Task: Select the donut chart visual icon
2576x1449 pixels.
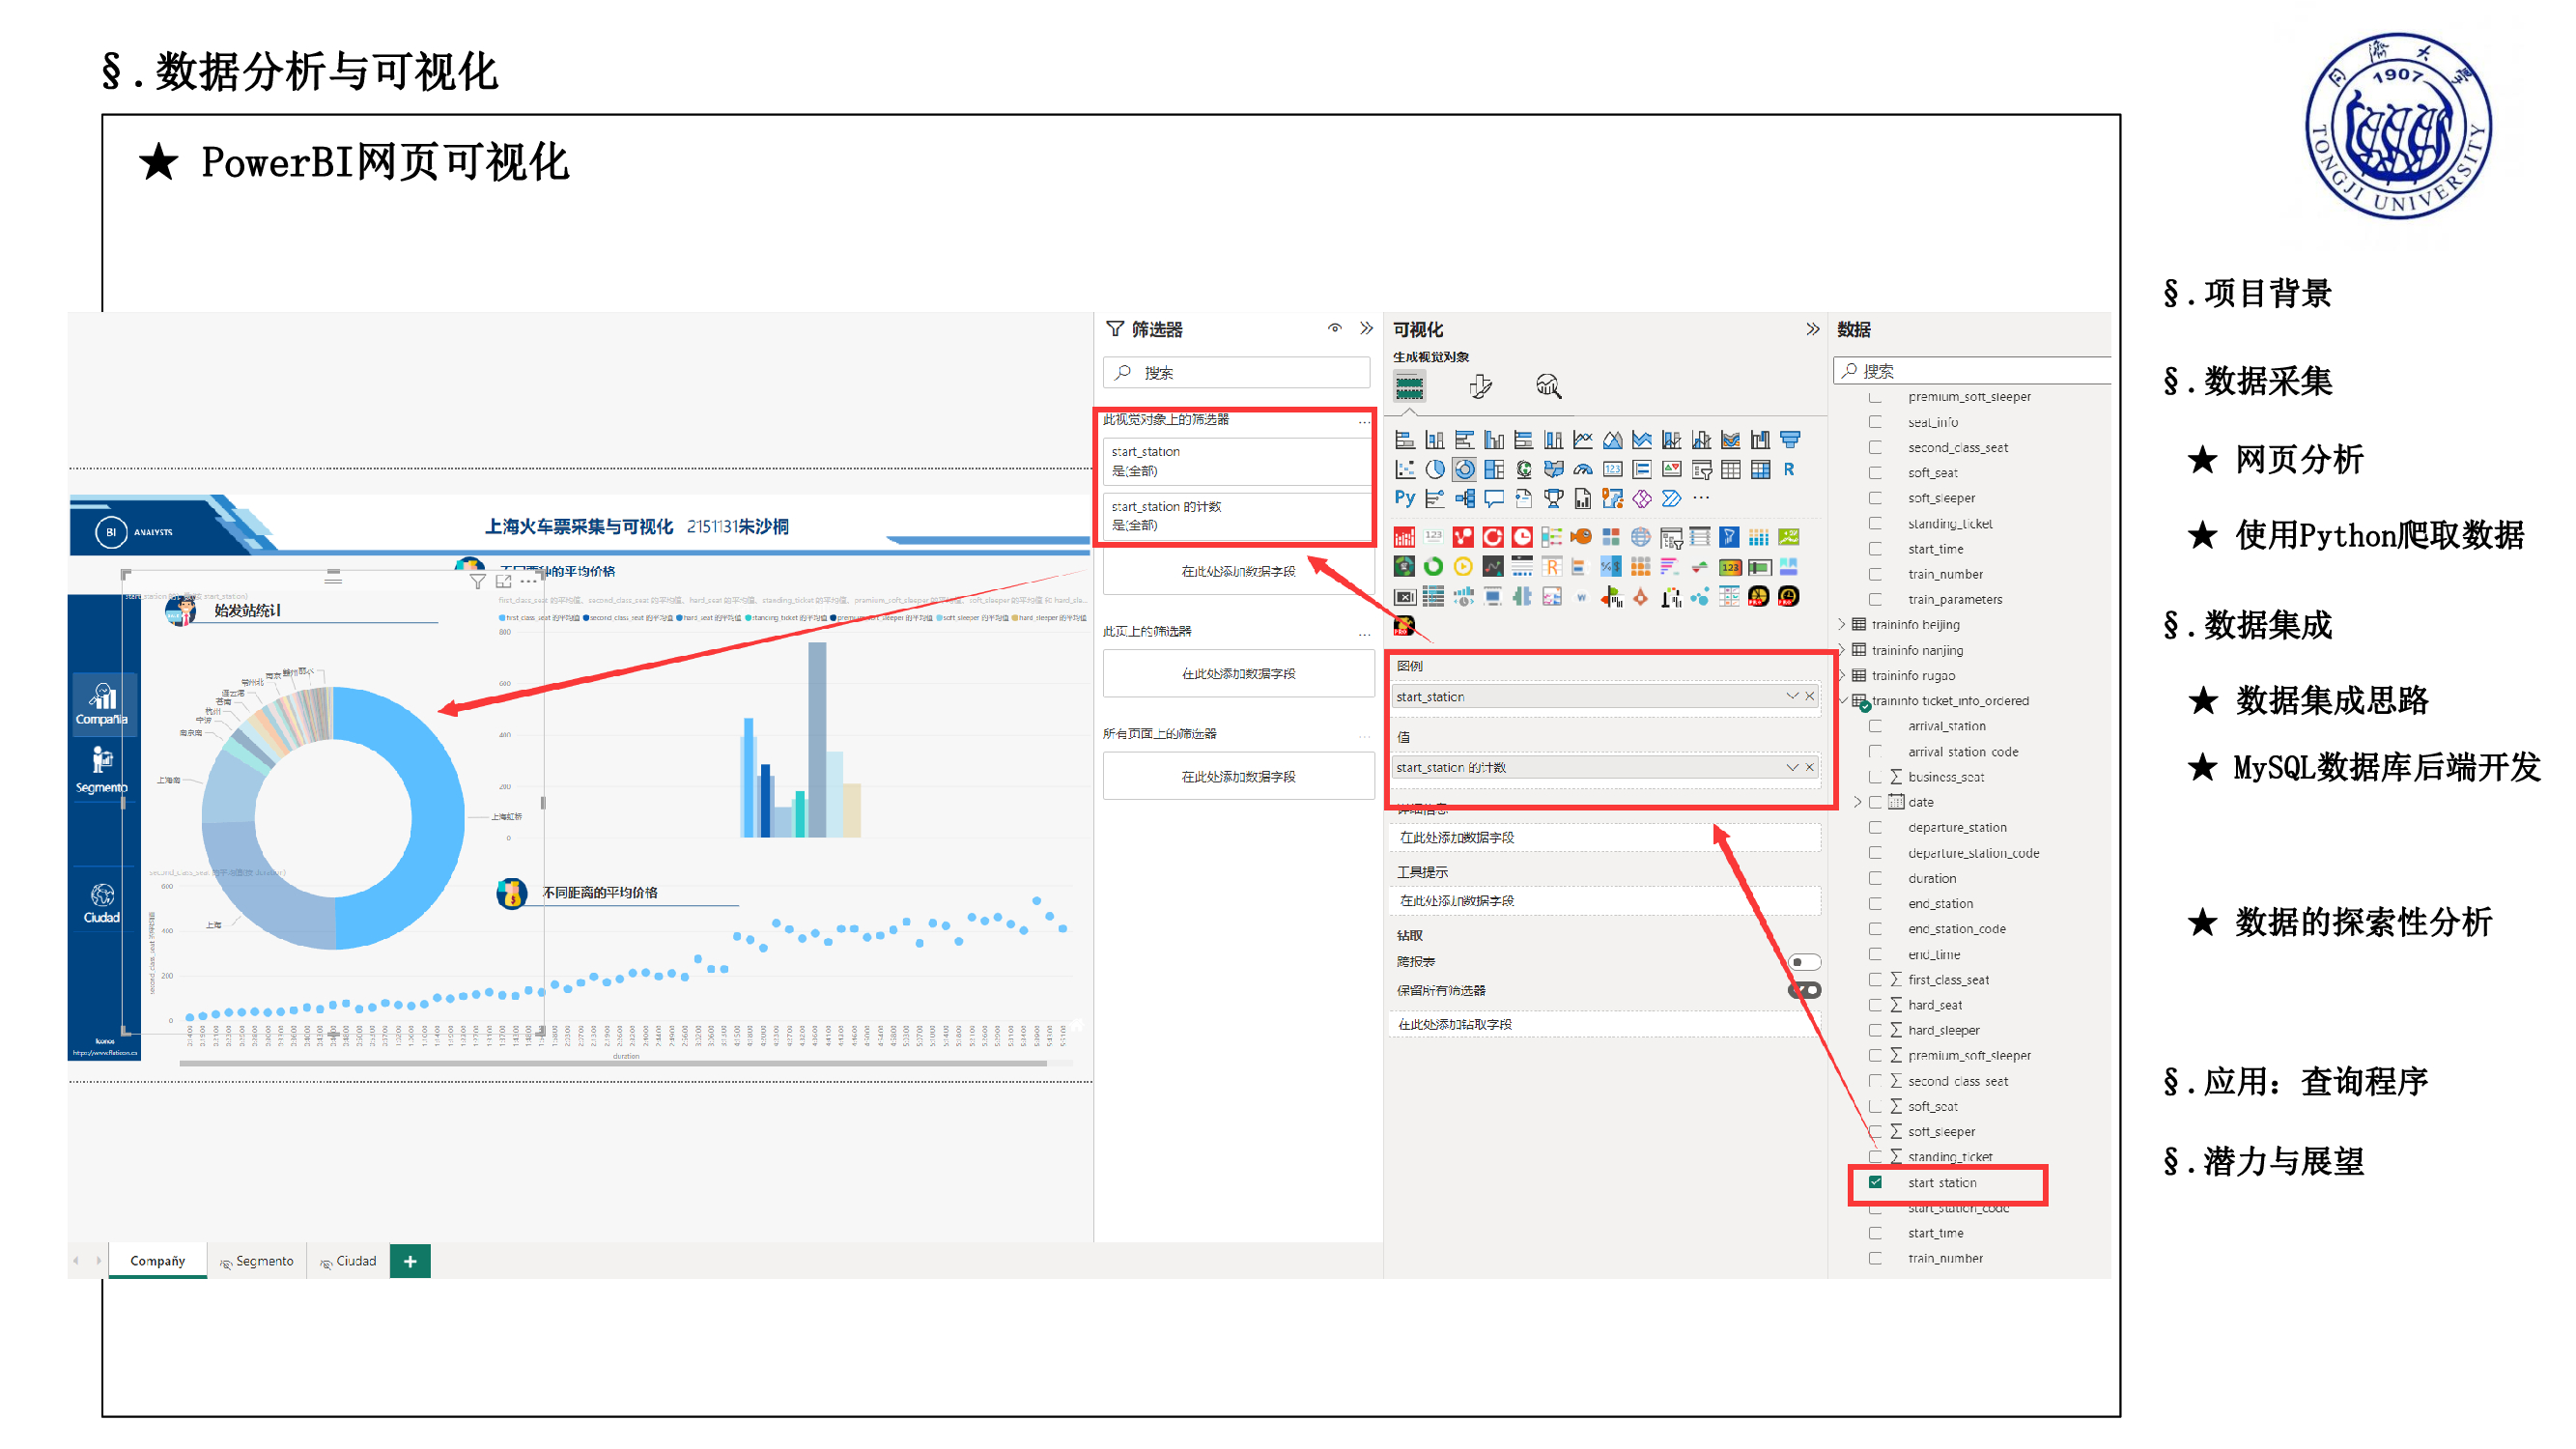Action: pyautogui.click(x=1464, y=469)
